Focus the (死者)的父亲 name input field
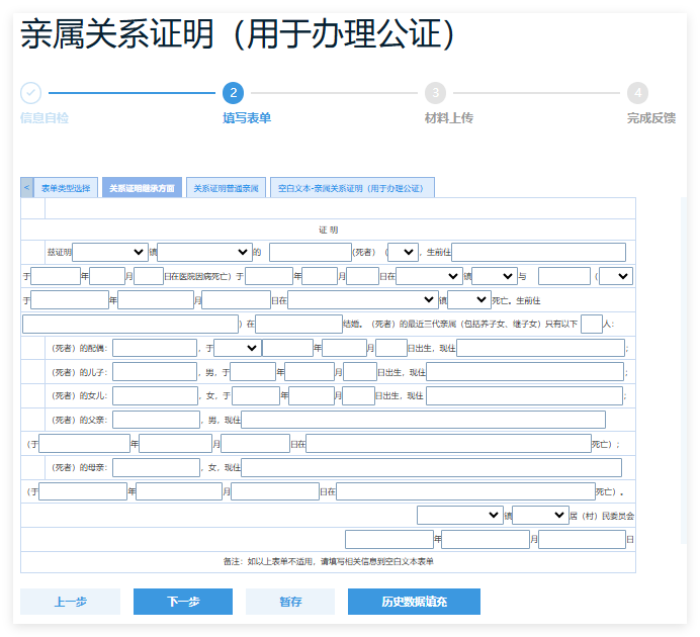Viewport: 700px width, 637px height. pos(155,420)
